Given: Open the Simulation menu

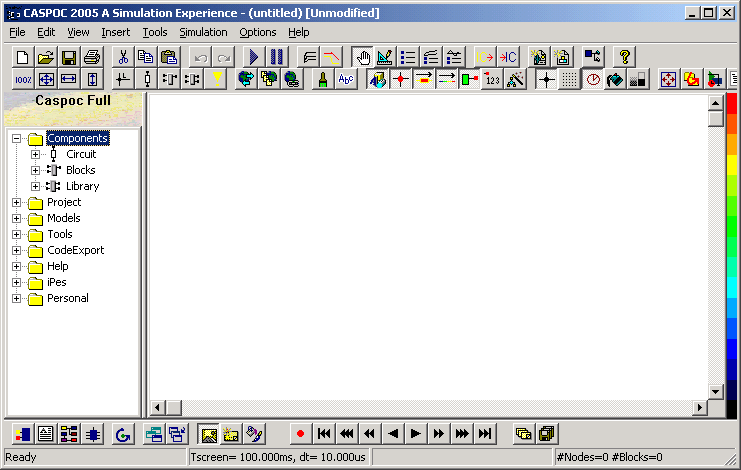Looking at the screenshot, I should point(203,32).
